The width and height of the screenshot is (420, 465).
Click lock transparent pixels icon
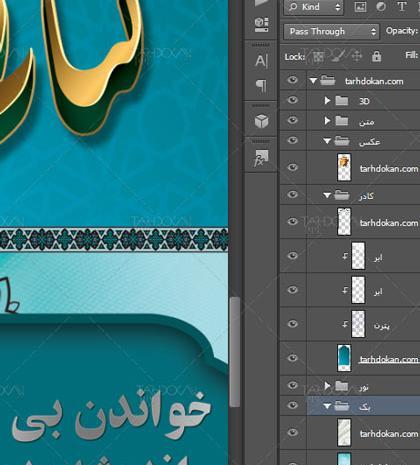tap(318, 57)
